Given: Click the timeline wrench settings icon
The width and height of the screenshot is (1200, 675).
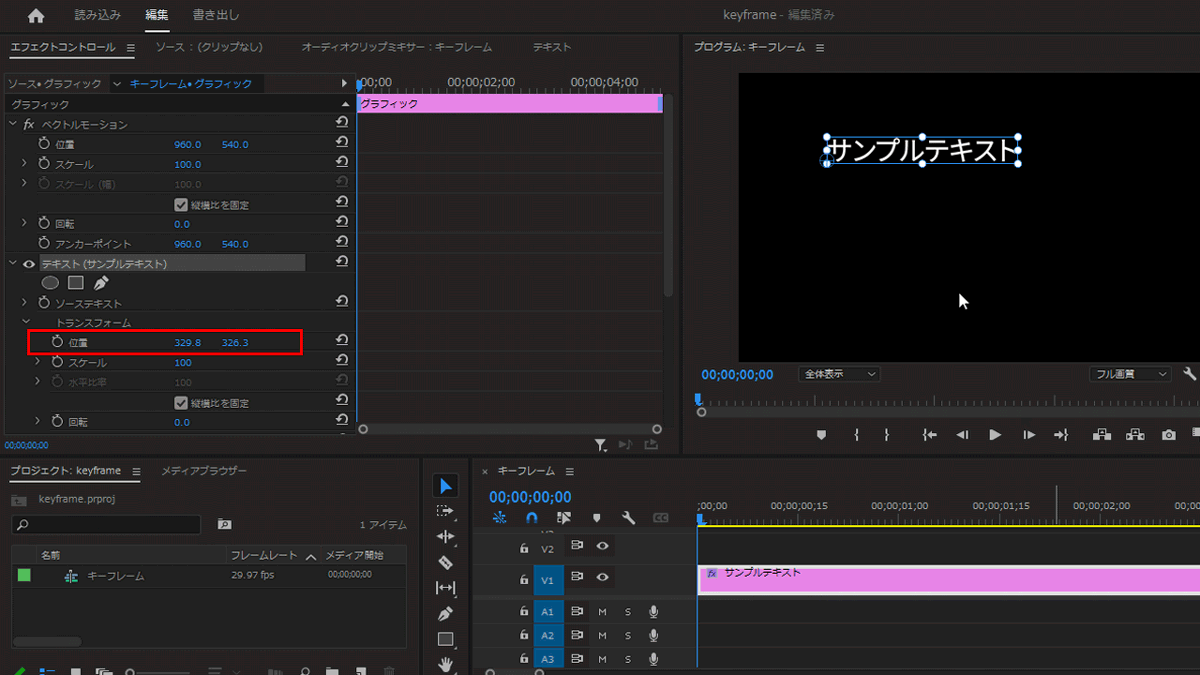Looking at the screenshot, I should 628,518.
